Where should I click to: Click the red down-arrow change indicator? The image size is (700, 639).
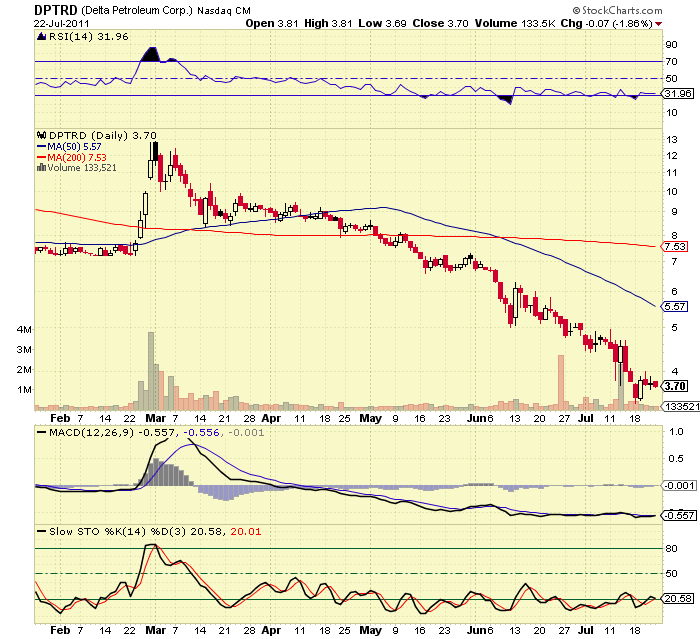pos(658,24)
